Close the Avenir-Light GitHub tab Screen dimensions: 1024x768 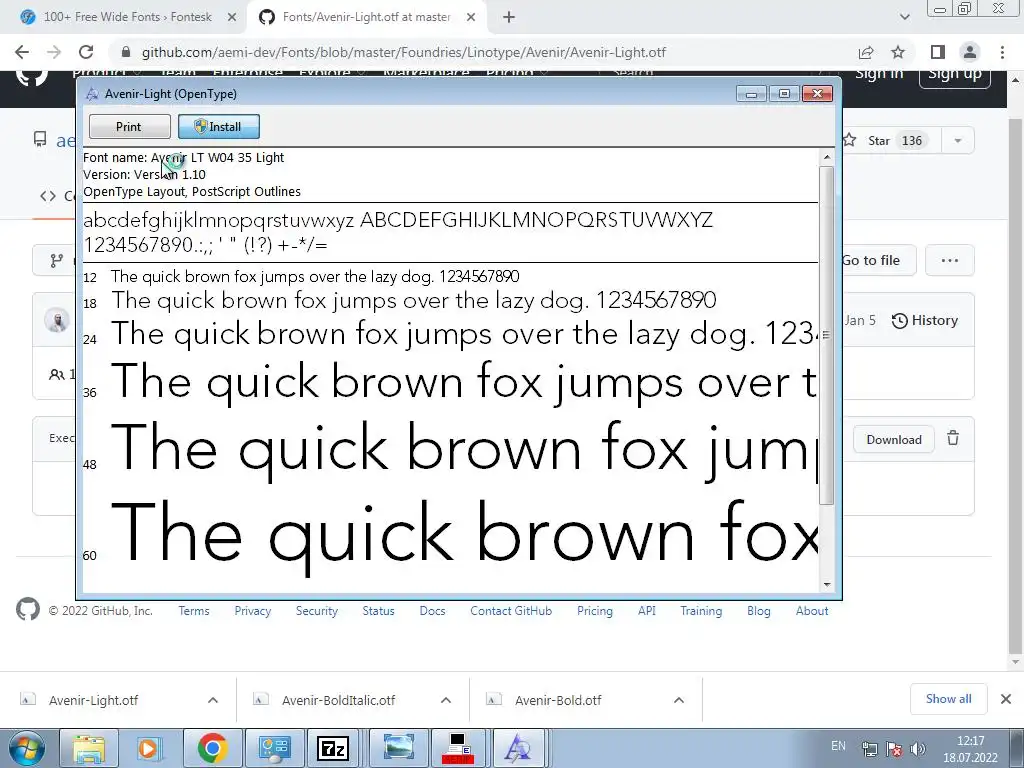click(471, 17)
